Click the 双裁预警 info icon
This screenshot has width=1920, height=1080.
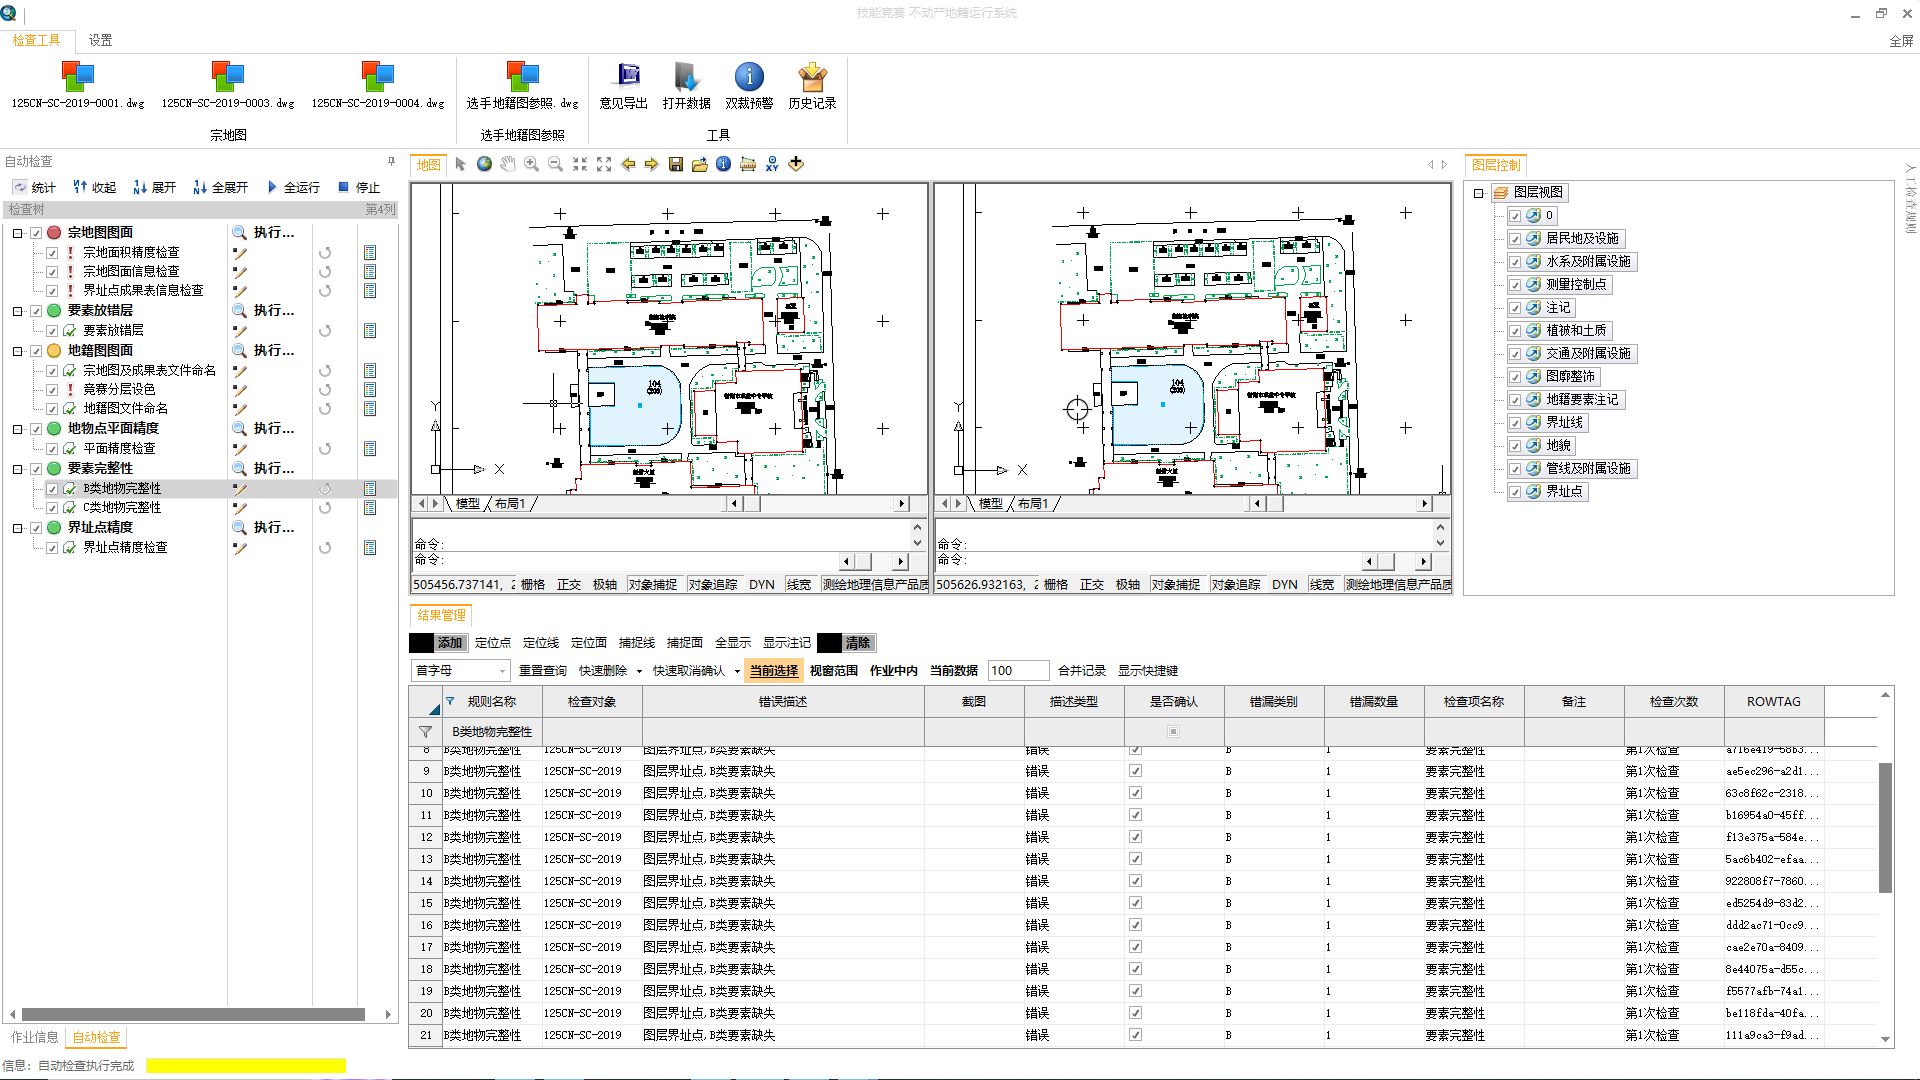(x=749, y=85)
